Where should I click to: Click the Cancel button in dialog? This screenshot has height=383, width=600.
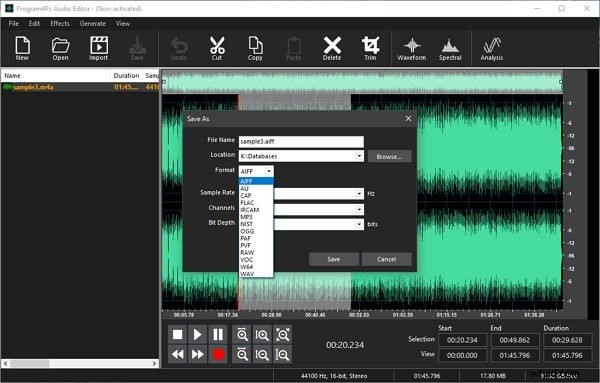(386, 259)
